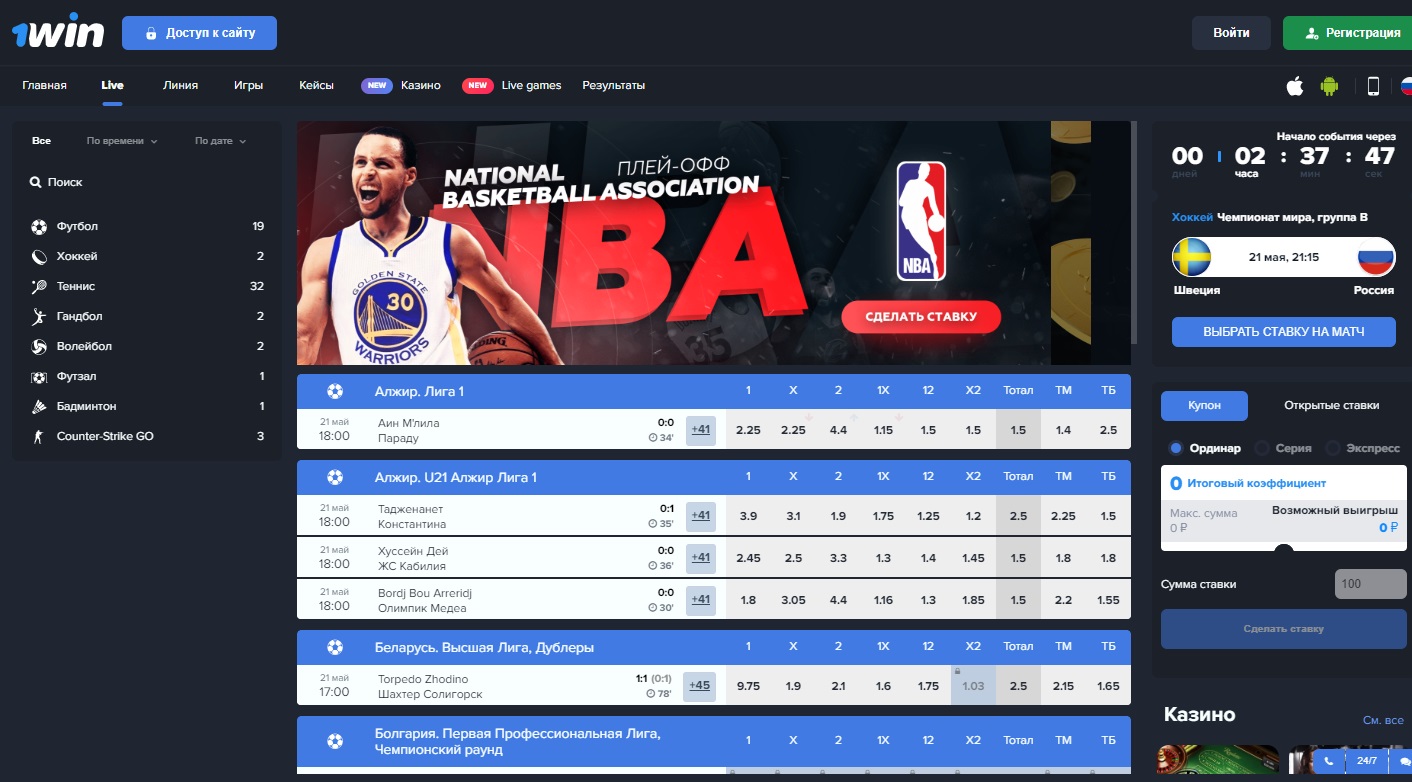Open the По времени dropdown
This screenshot has width=1412, height=782.
pos(122,141)
